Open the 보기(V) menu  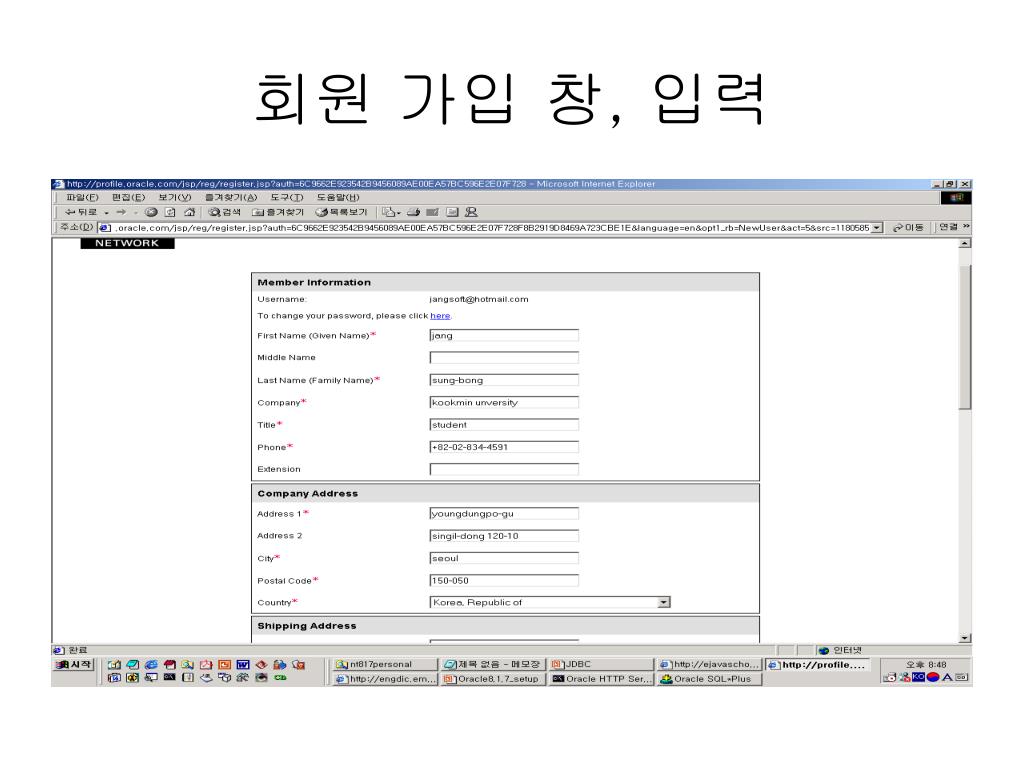[174, 197]
